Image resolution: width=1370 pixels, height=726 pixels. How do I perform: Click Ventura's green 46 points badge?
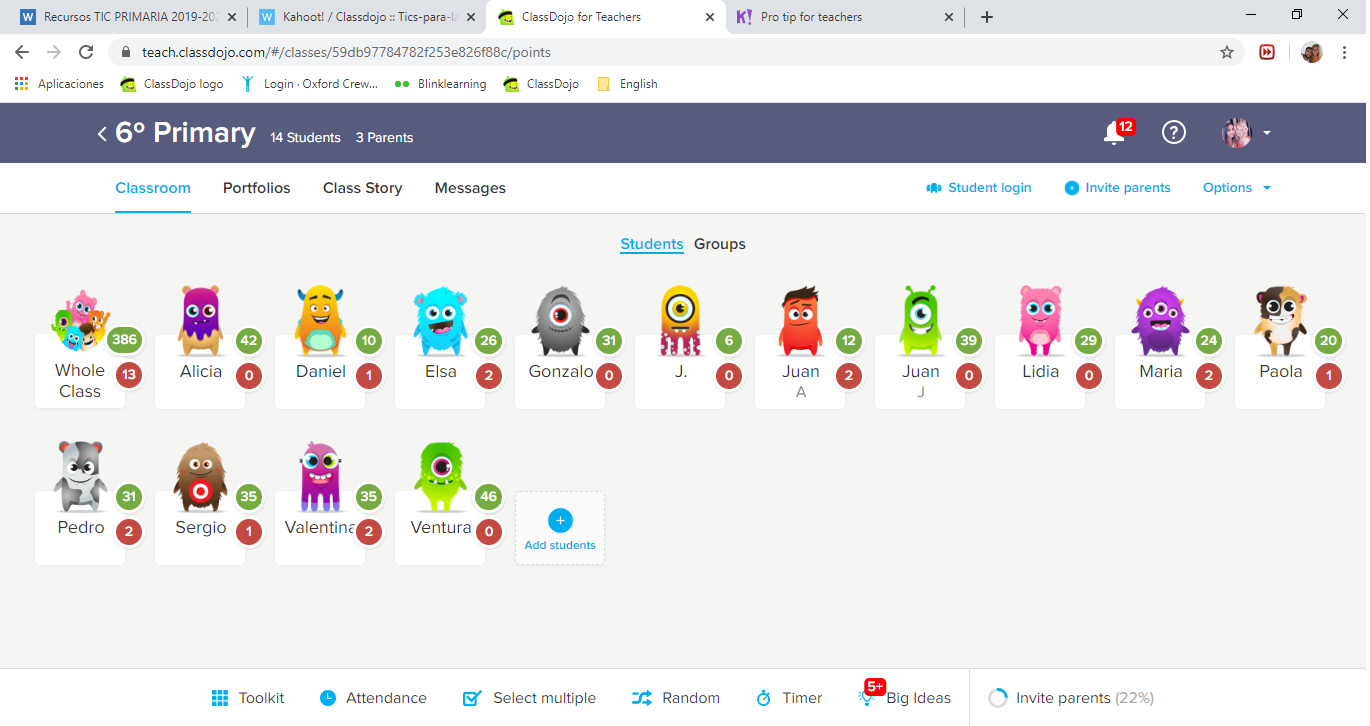(488, 496)
